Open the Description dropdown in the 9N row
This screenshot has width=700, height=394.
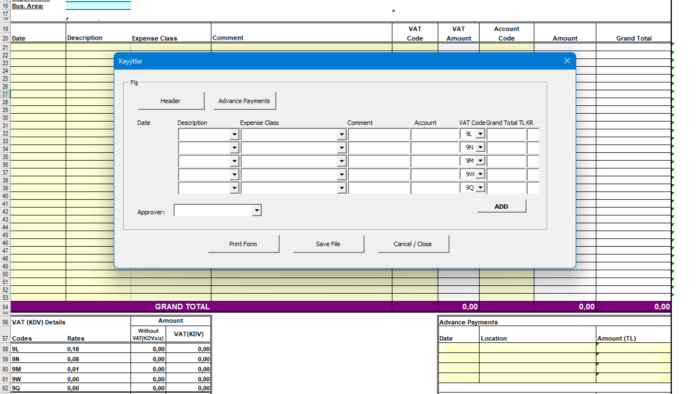[234, 148]
